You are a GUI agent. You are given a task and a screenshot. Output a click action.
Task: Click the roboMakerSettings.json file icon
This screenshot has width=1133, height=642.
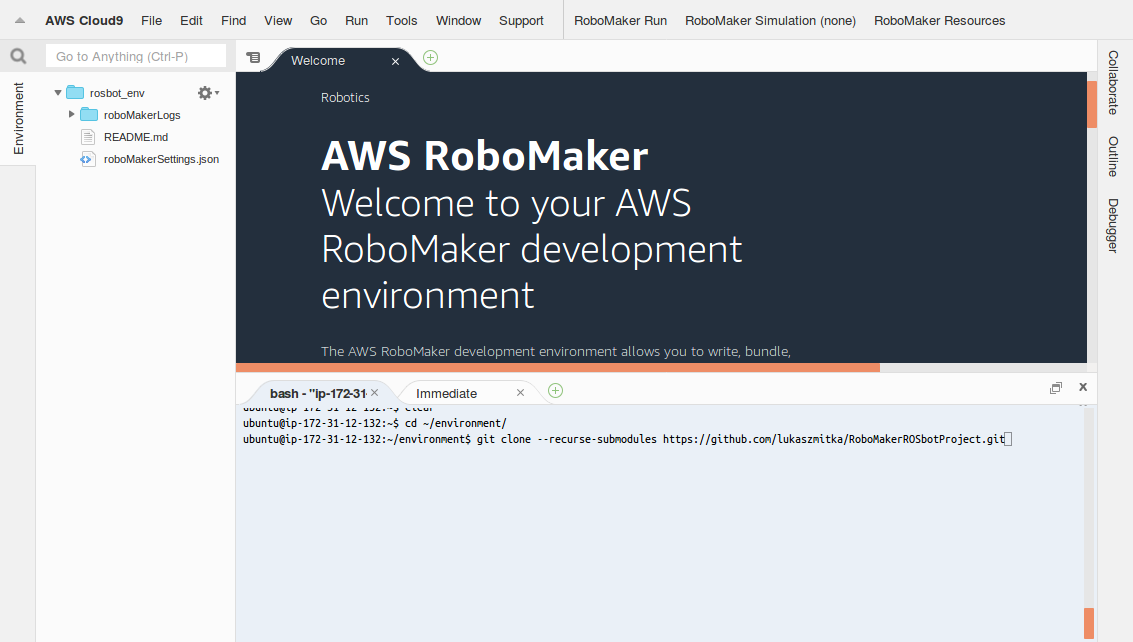pyautogui.click(x=87, y=159)
